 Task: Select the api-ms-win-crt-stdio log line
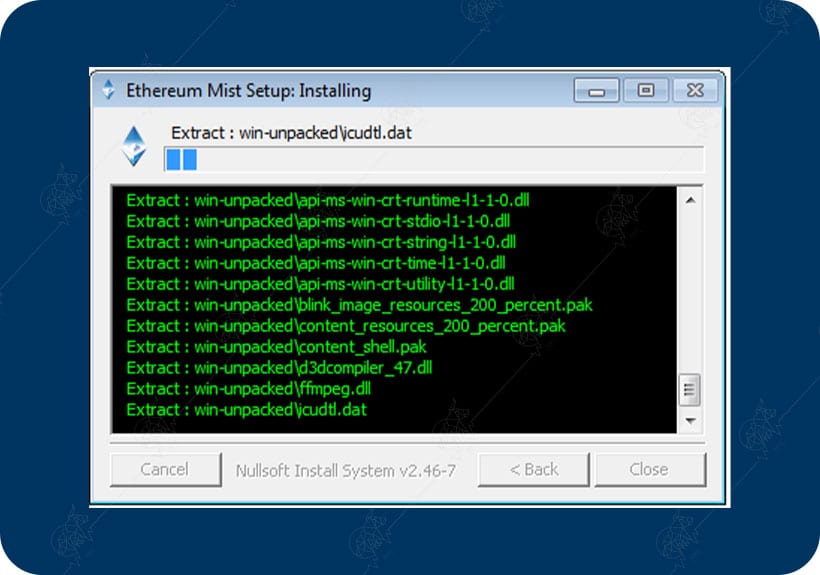[318, 221]
